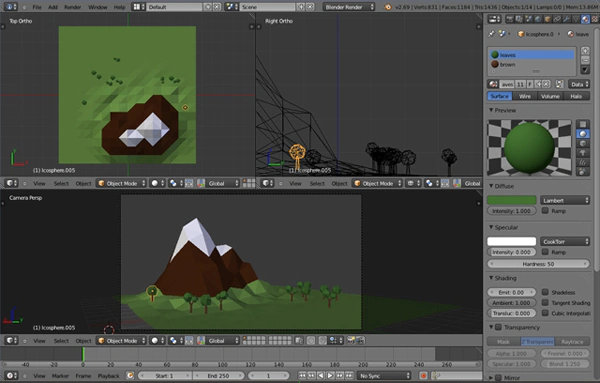The image size is (600, 383).
Task: Open the Lambert diffuse shader dropdown
Action: (565, 200)
